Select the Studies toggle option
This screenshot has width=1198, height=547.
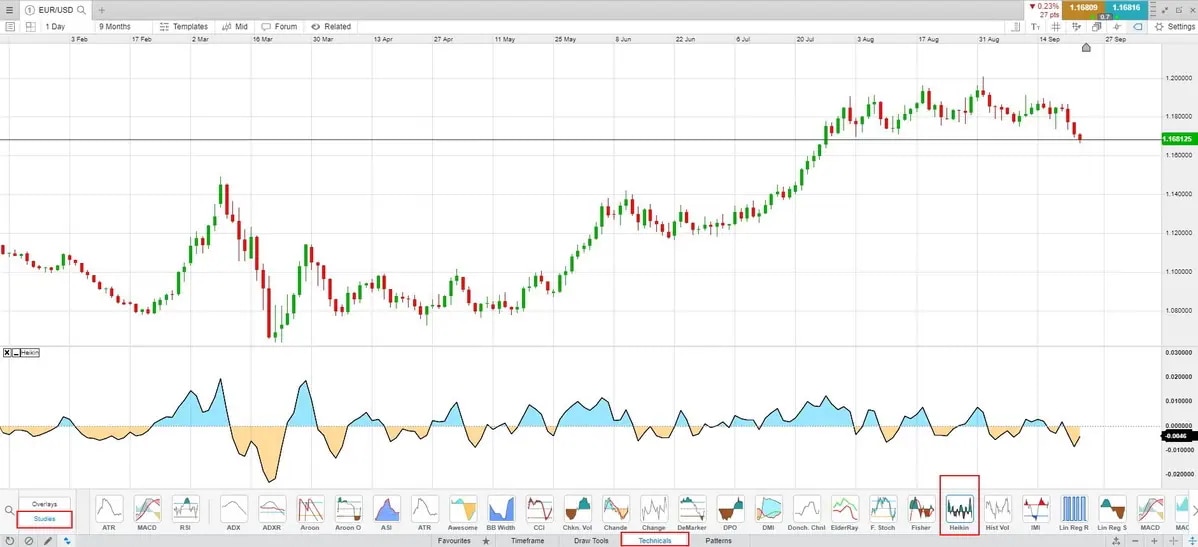click(44, 519)
